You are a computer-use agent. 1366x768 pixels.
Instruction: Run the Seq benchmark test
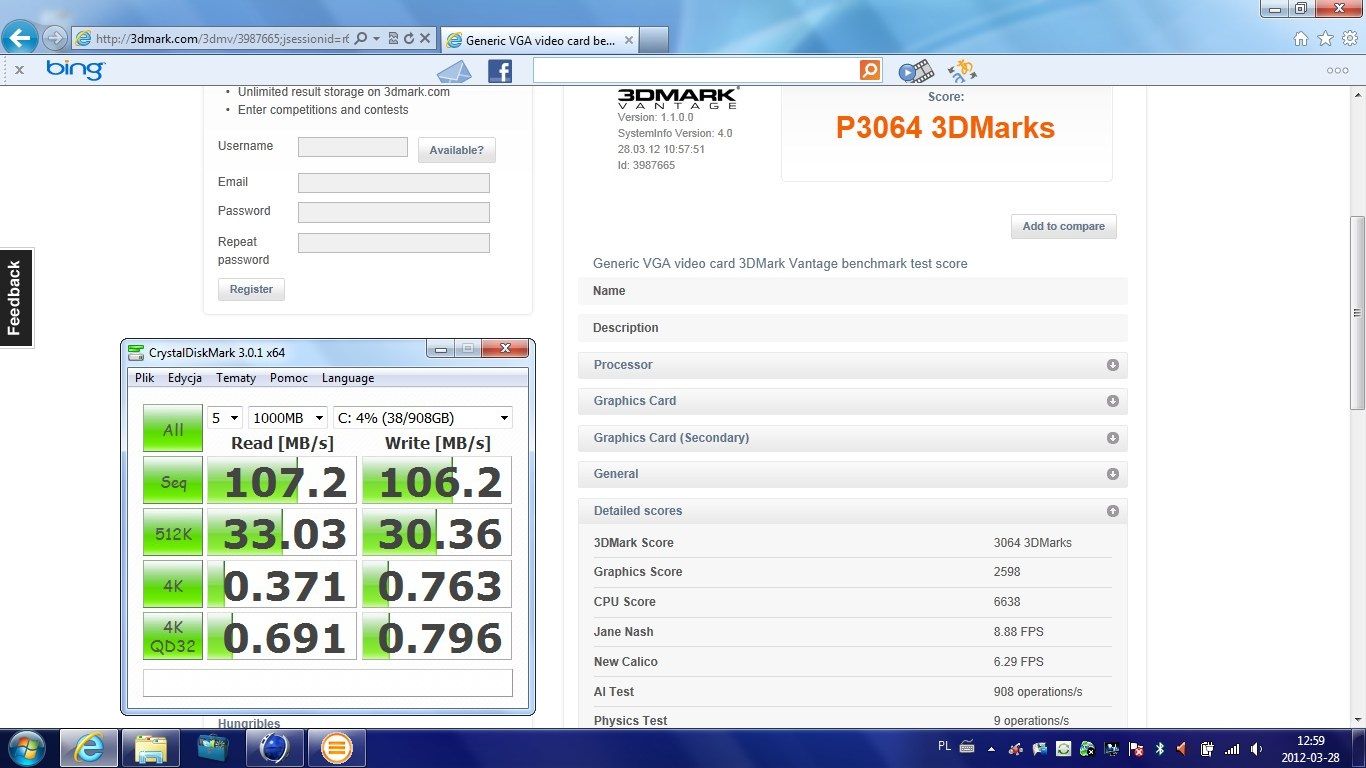[173, 482]
